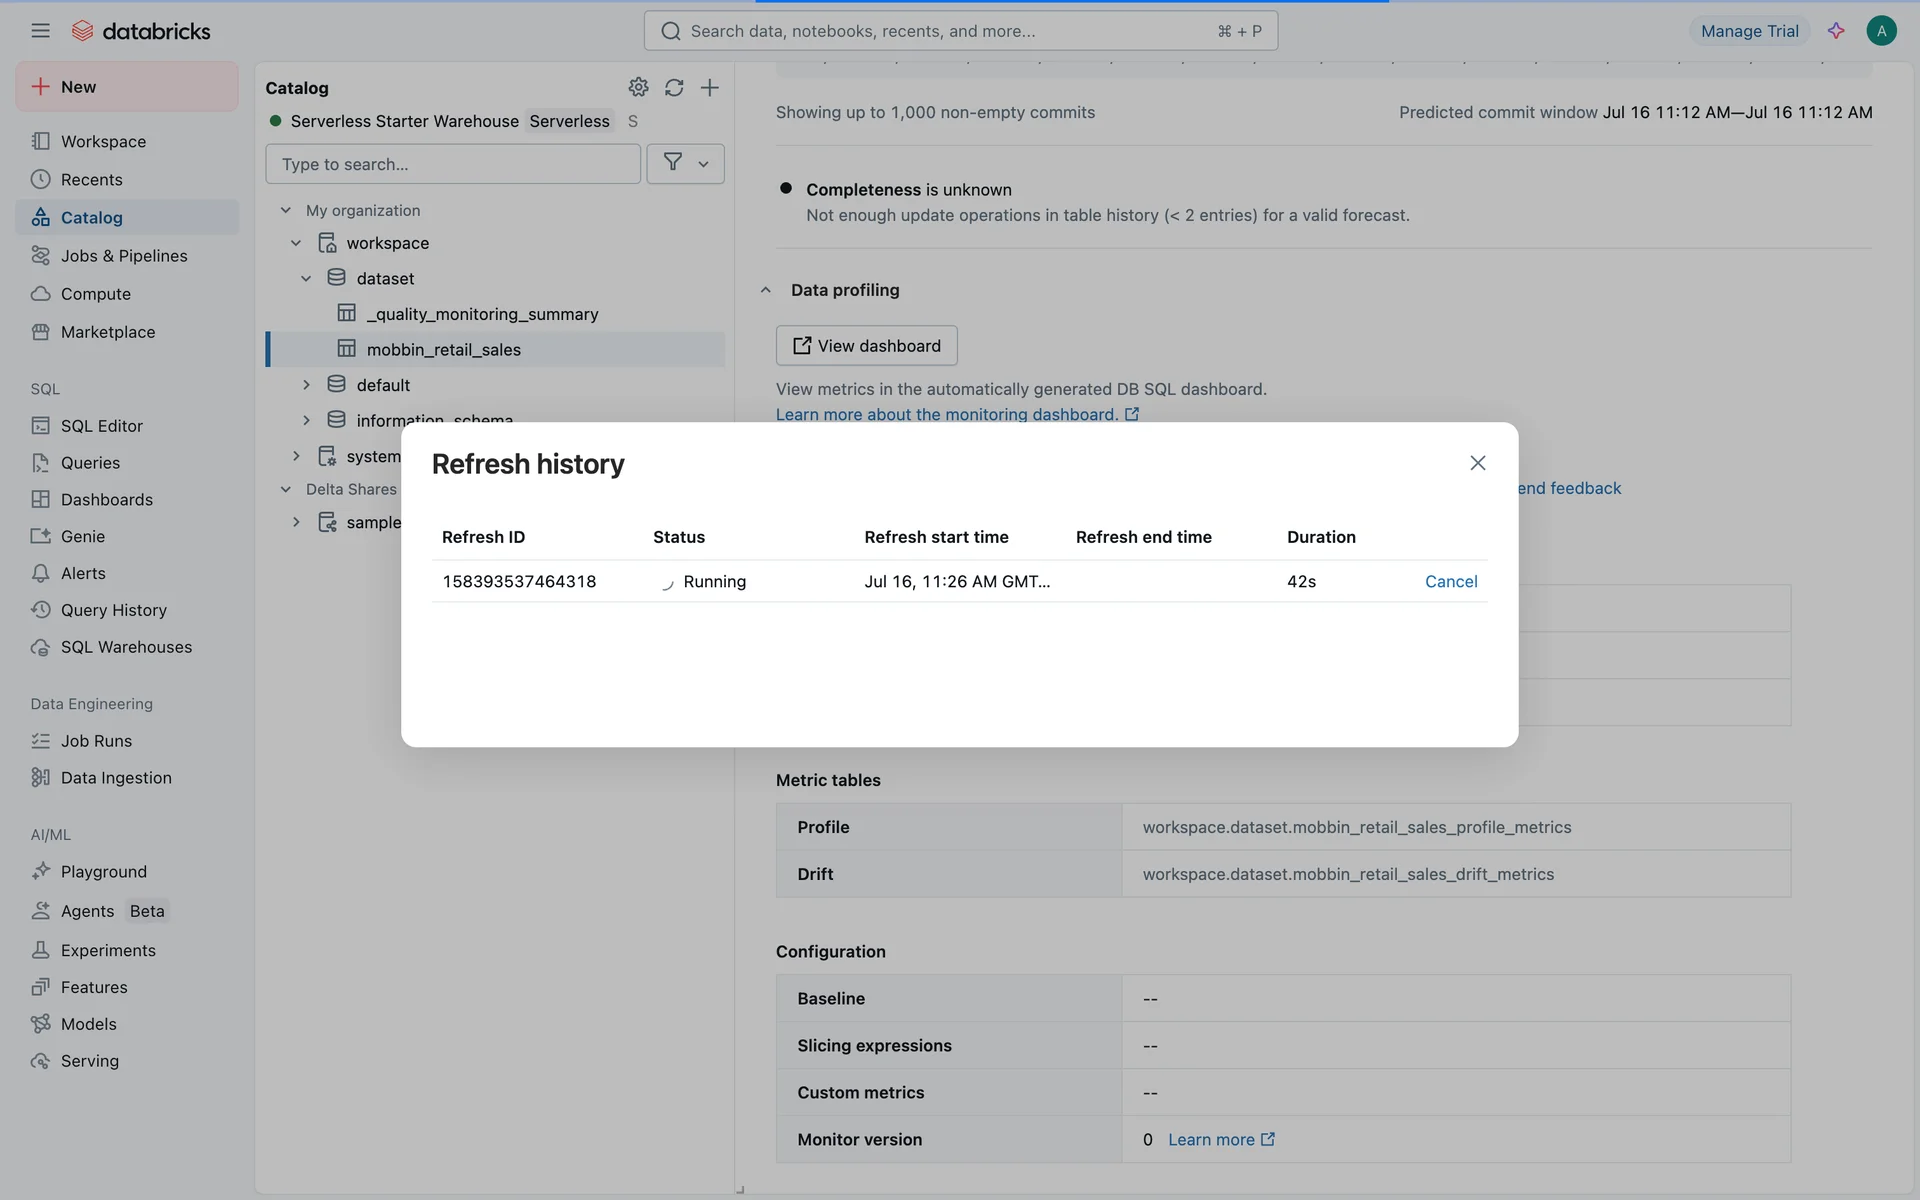Collapse the My organization group
The height and width of the screenshot is (1200, 1920).
tap(286, 211)
